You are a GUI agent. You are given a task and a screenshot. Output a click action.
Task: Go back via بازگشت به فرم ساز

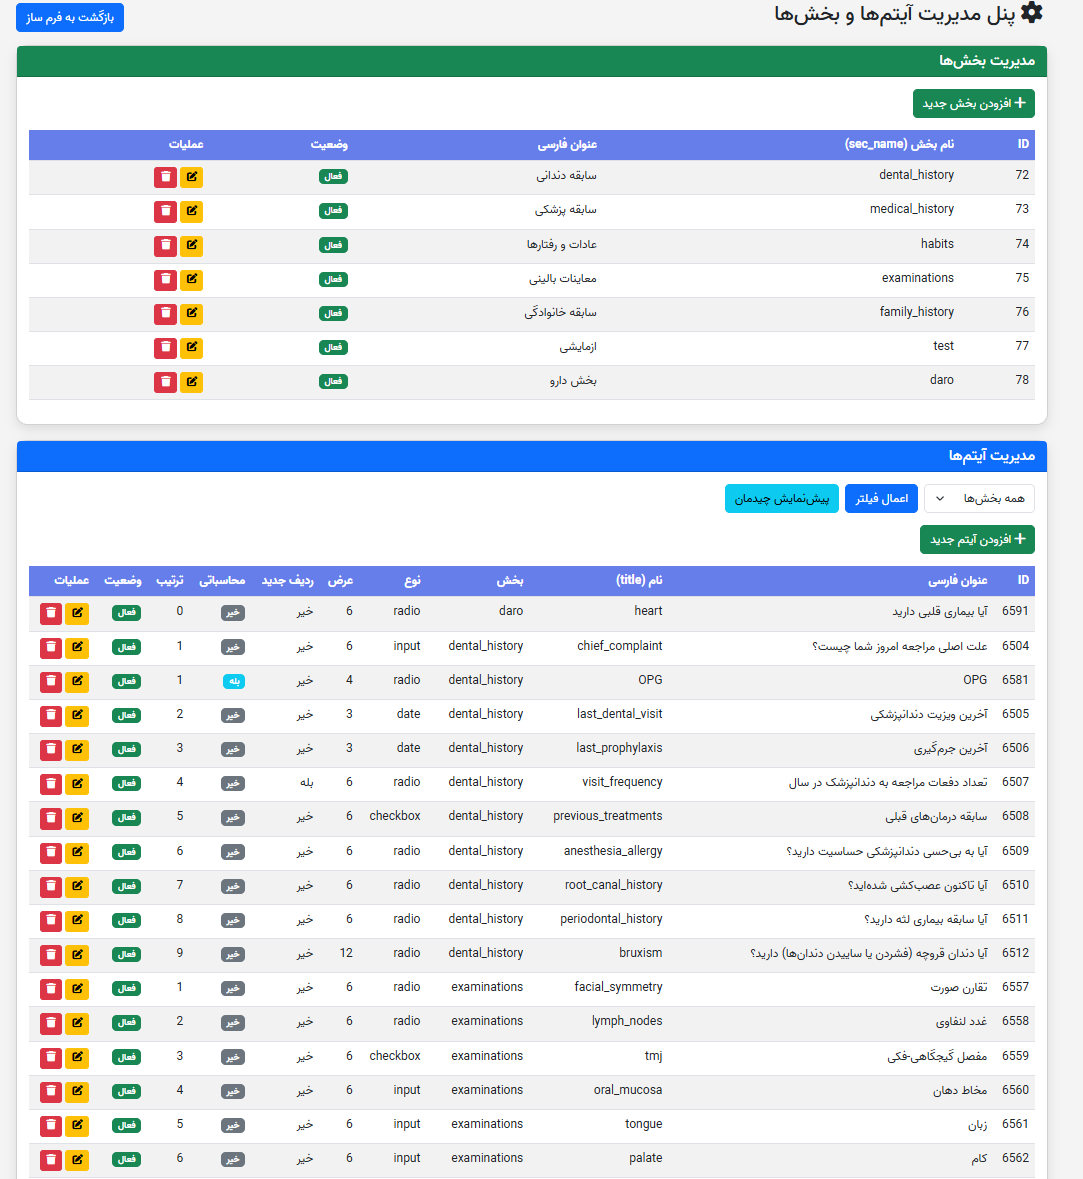(70, 17)
